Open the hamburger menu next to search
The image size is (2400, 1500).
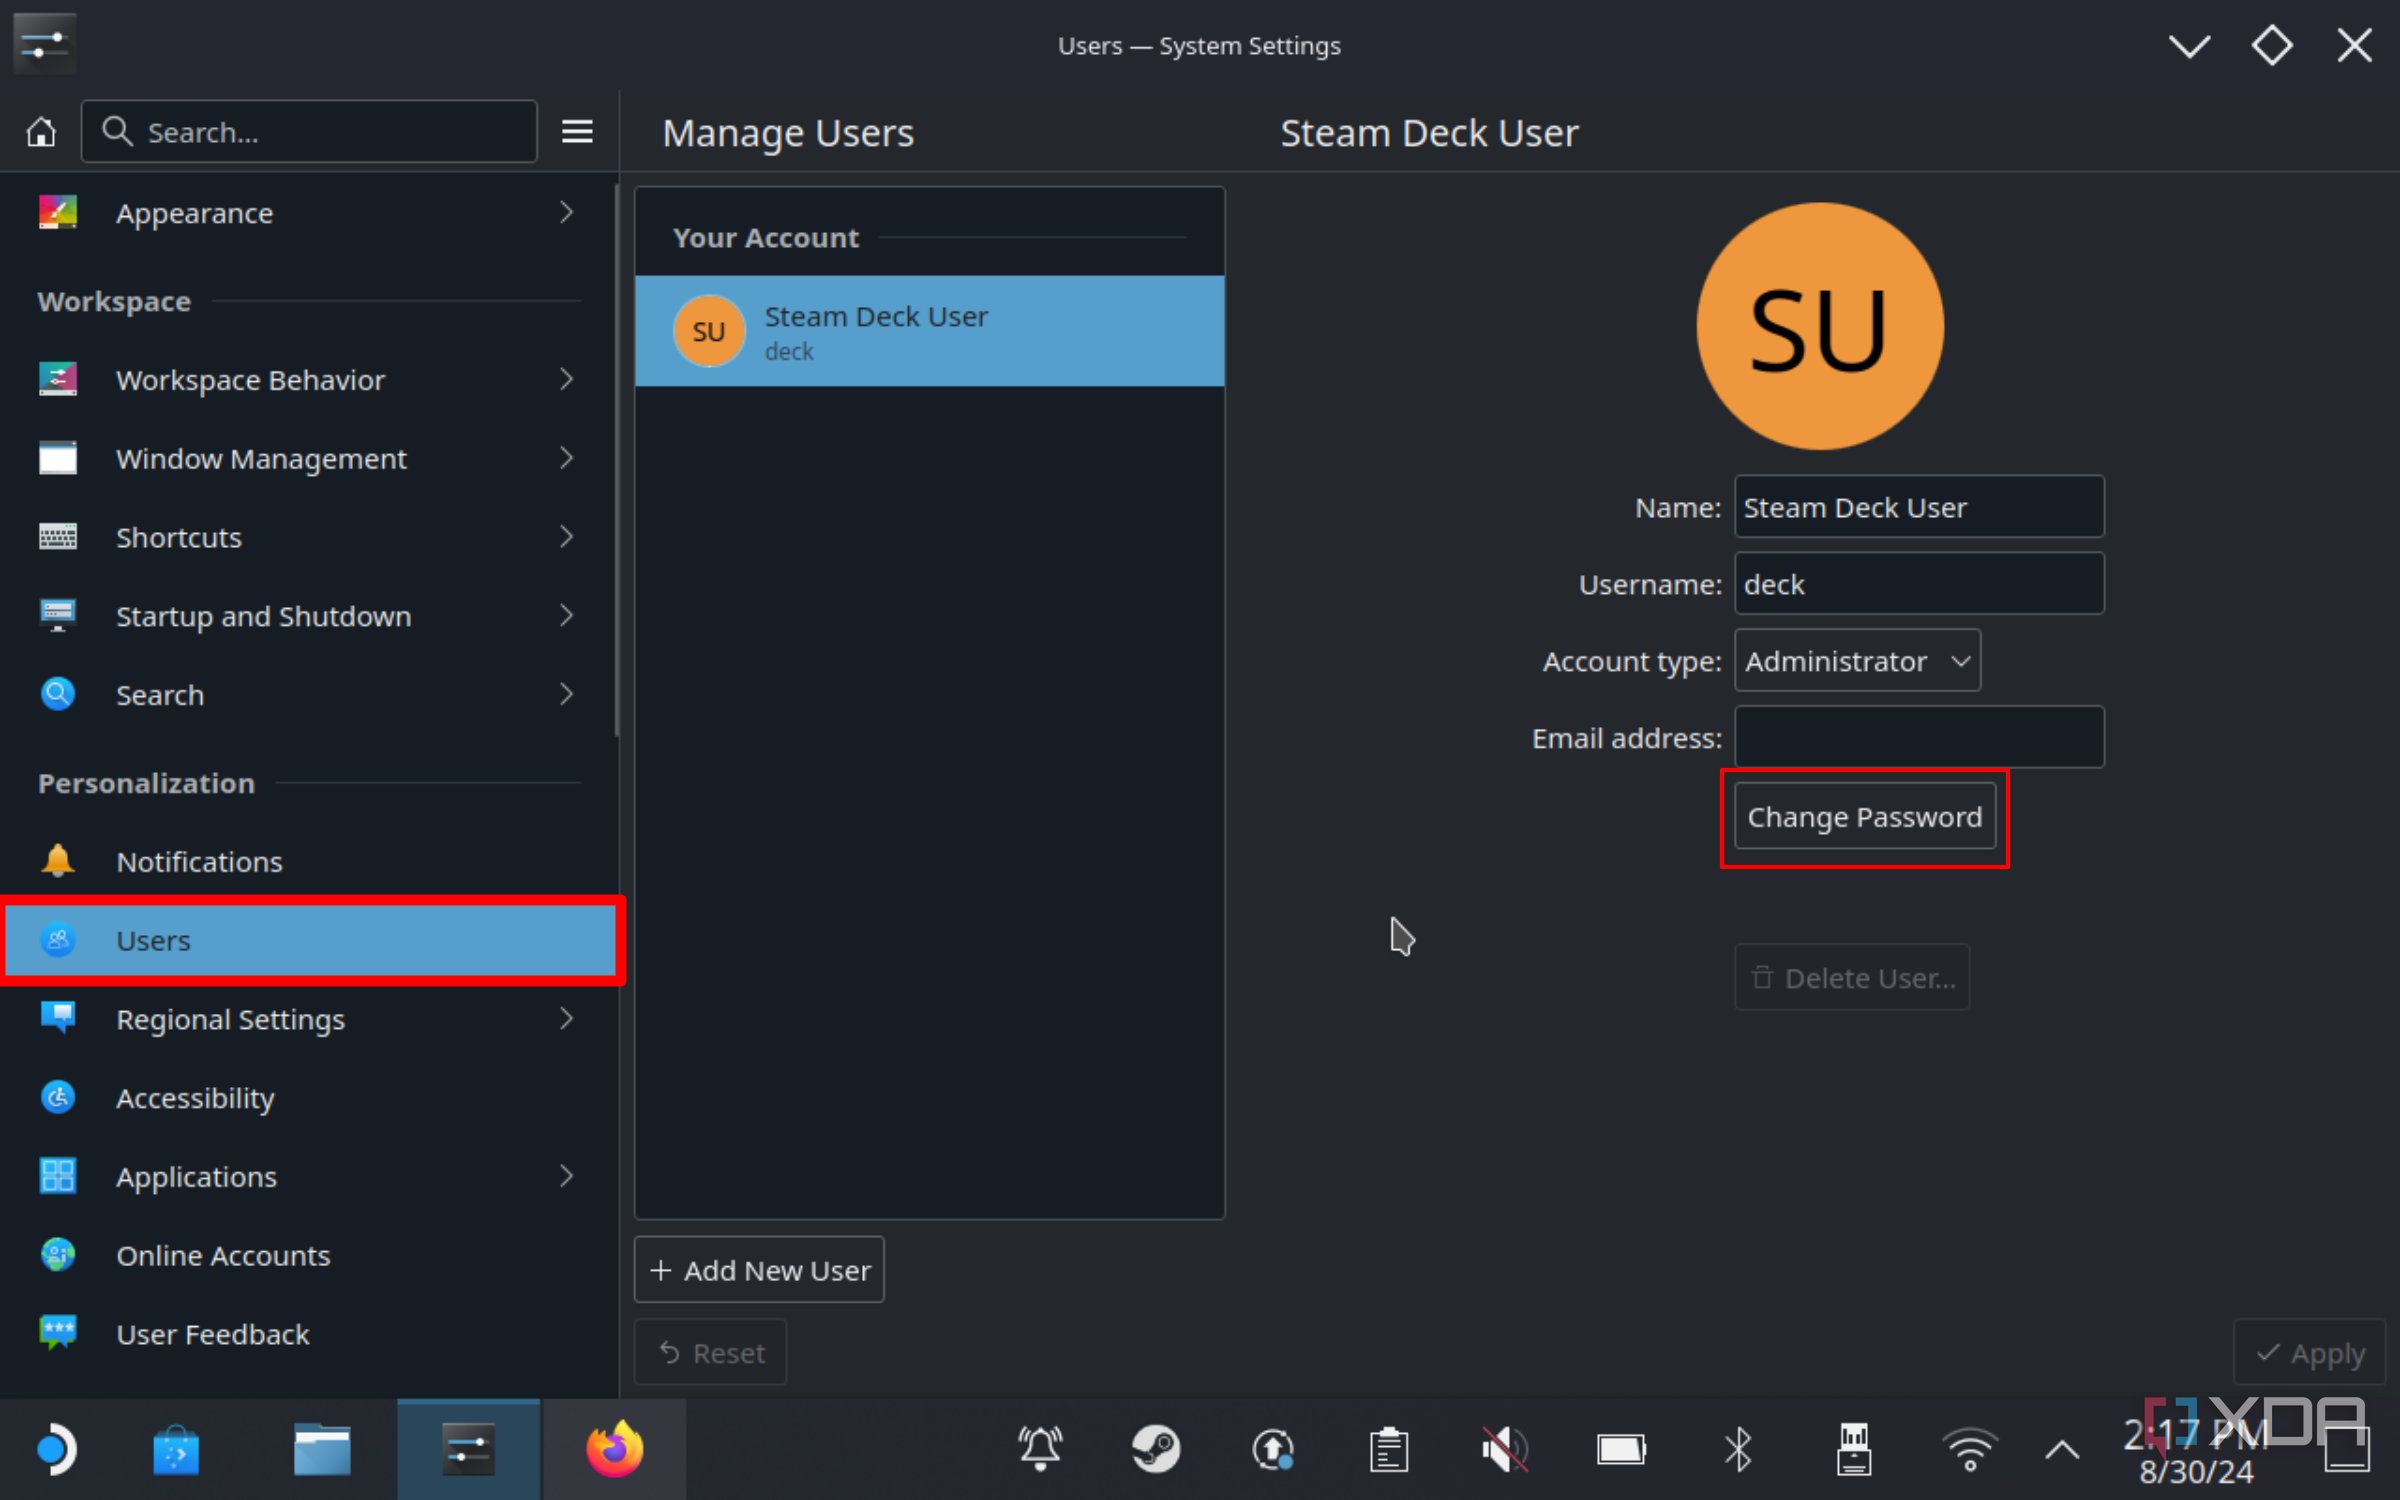point(577,132)
